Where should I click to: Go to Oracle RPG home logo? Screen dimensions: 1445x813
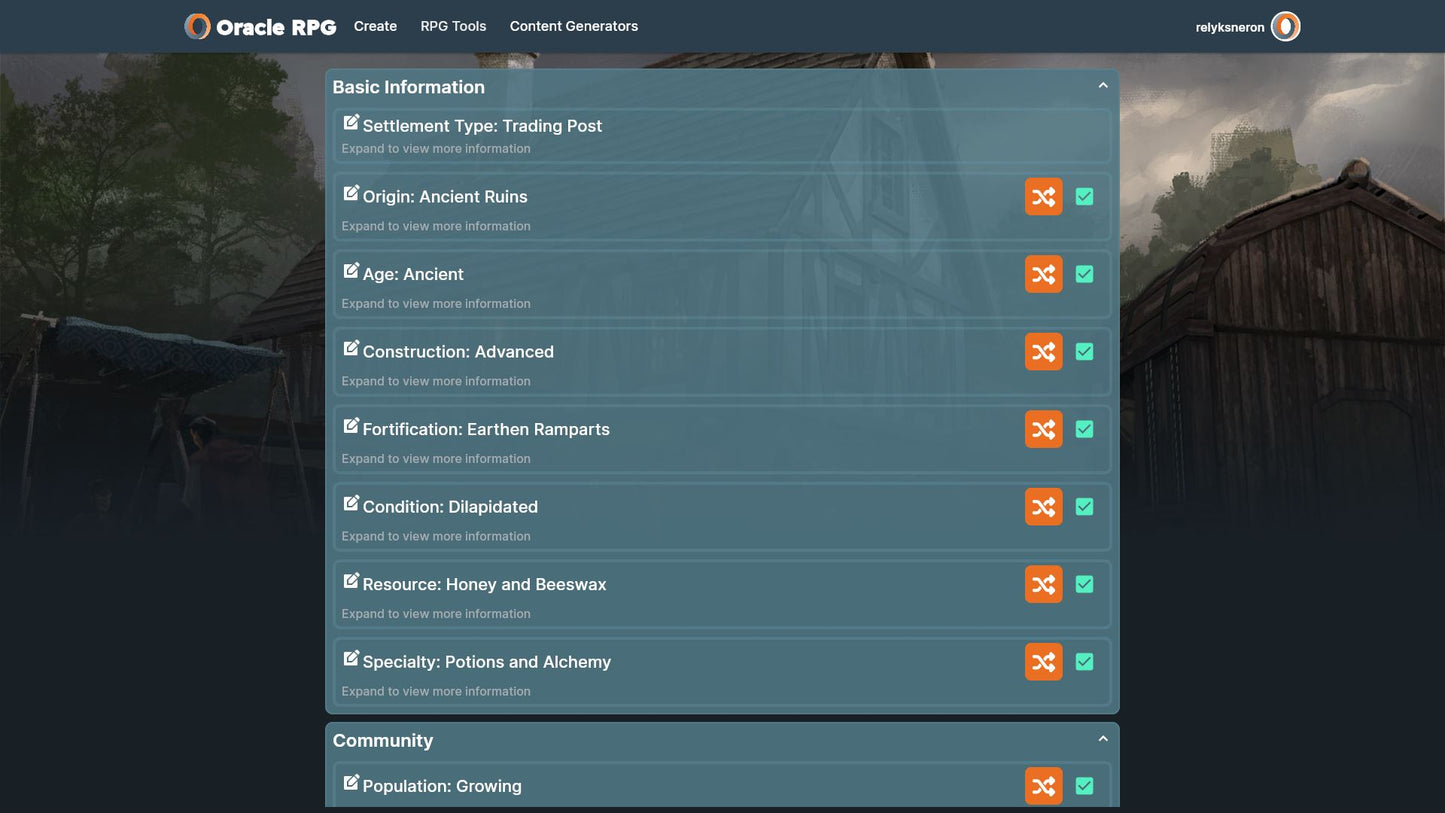(x=261, y=27)
